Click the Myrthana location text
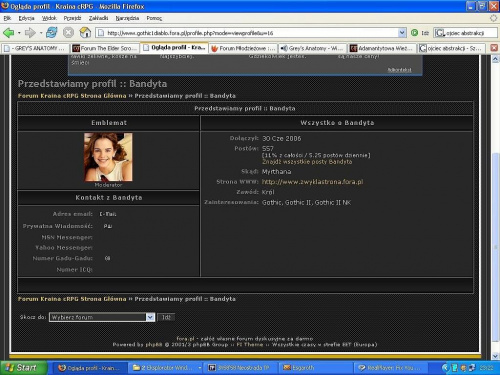 pos(276,172)
